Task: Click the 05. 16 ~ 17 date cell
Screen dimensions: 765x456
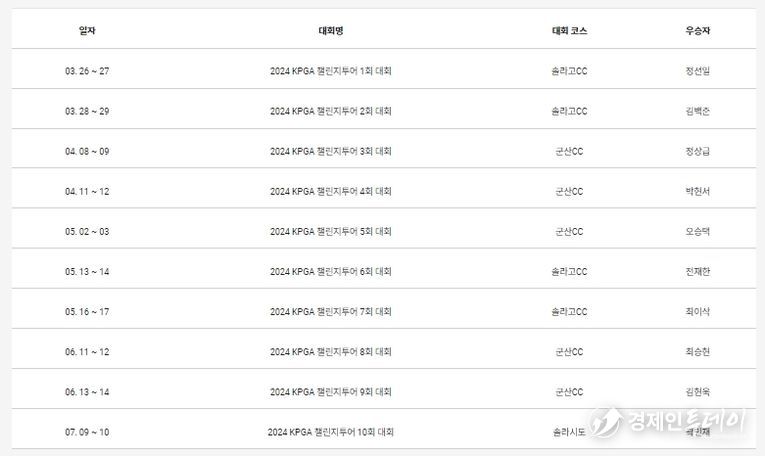Action: (87, 312)
